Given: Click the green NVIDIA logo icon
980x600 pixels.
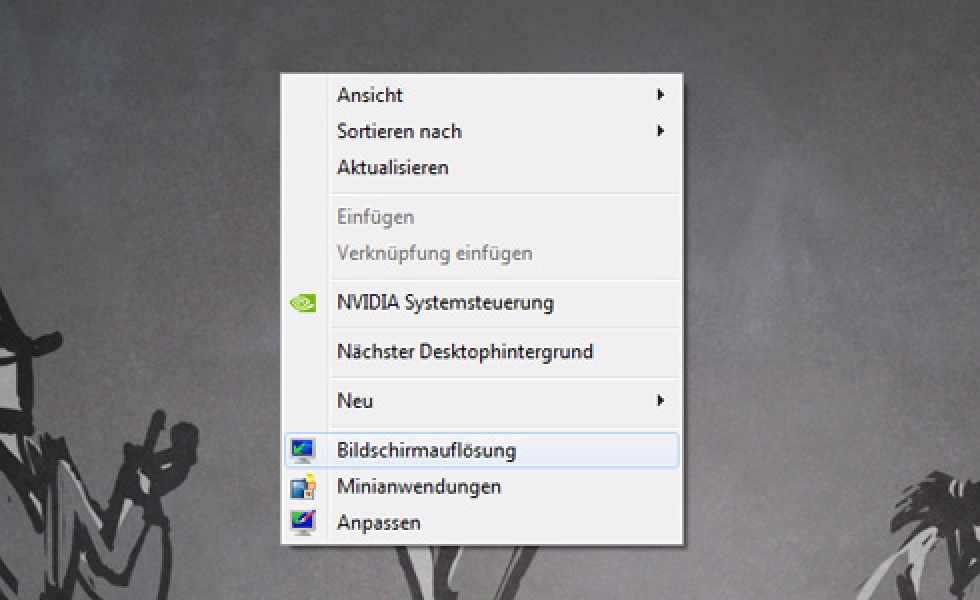Looking at the screenshot, I should 302,303.
